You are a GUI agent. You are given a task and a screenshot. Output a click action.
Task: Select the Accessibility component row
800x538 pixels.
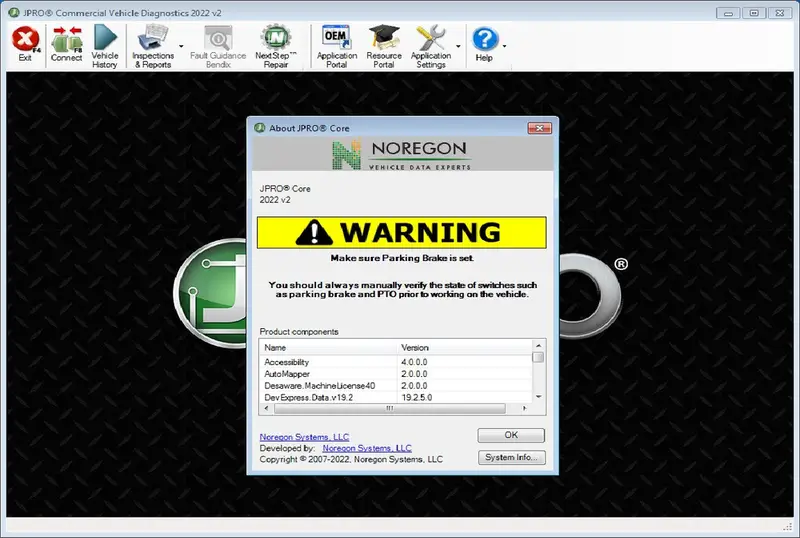coord(396,362)
